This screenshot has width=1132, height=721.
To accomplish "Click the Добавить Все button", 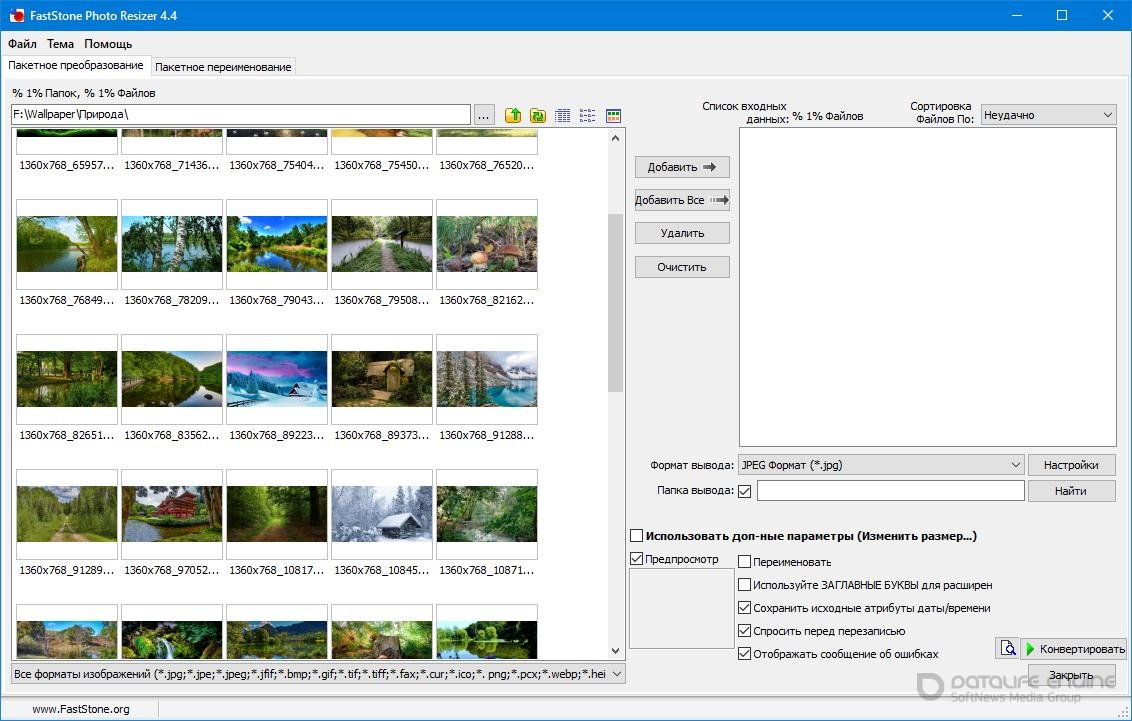I will [x=682, y=200].
